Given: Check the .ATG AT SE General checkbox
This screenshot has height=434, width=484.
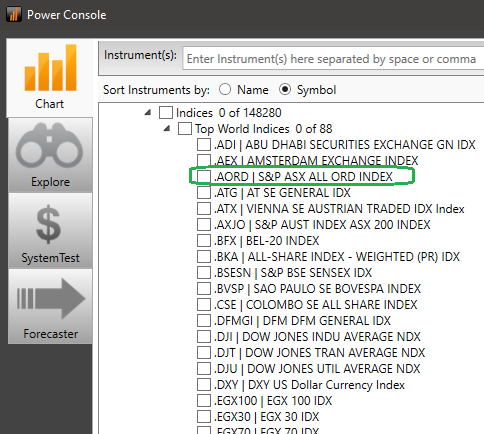Looking at the screenshot, I should (x=204, y=193).
